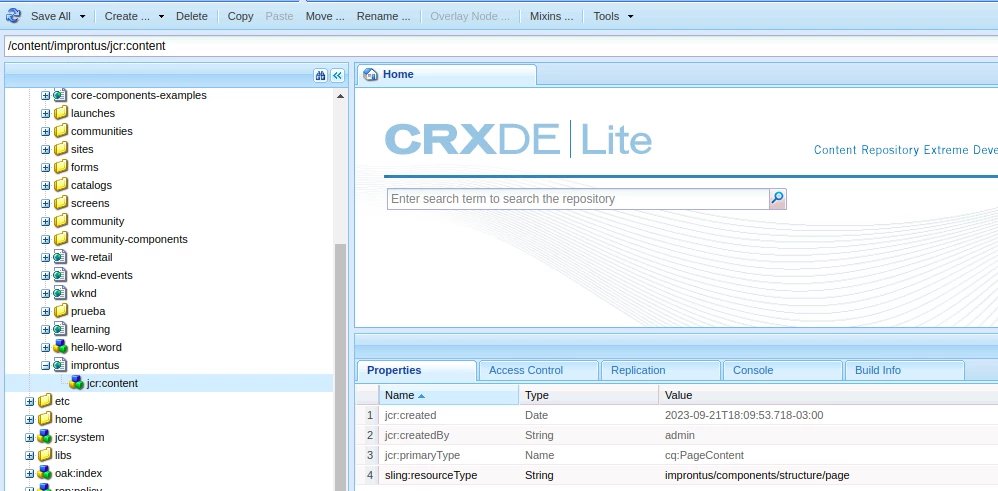Click the Create ... toolbar button
The height and width of the screenshot is (491, 998).
[x=127, y=17]
